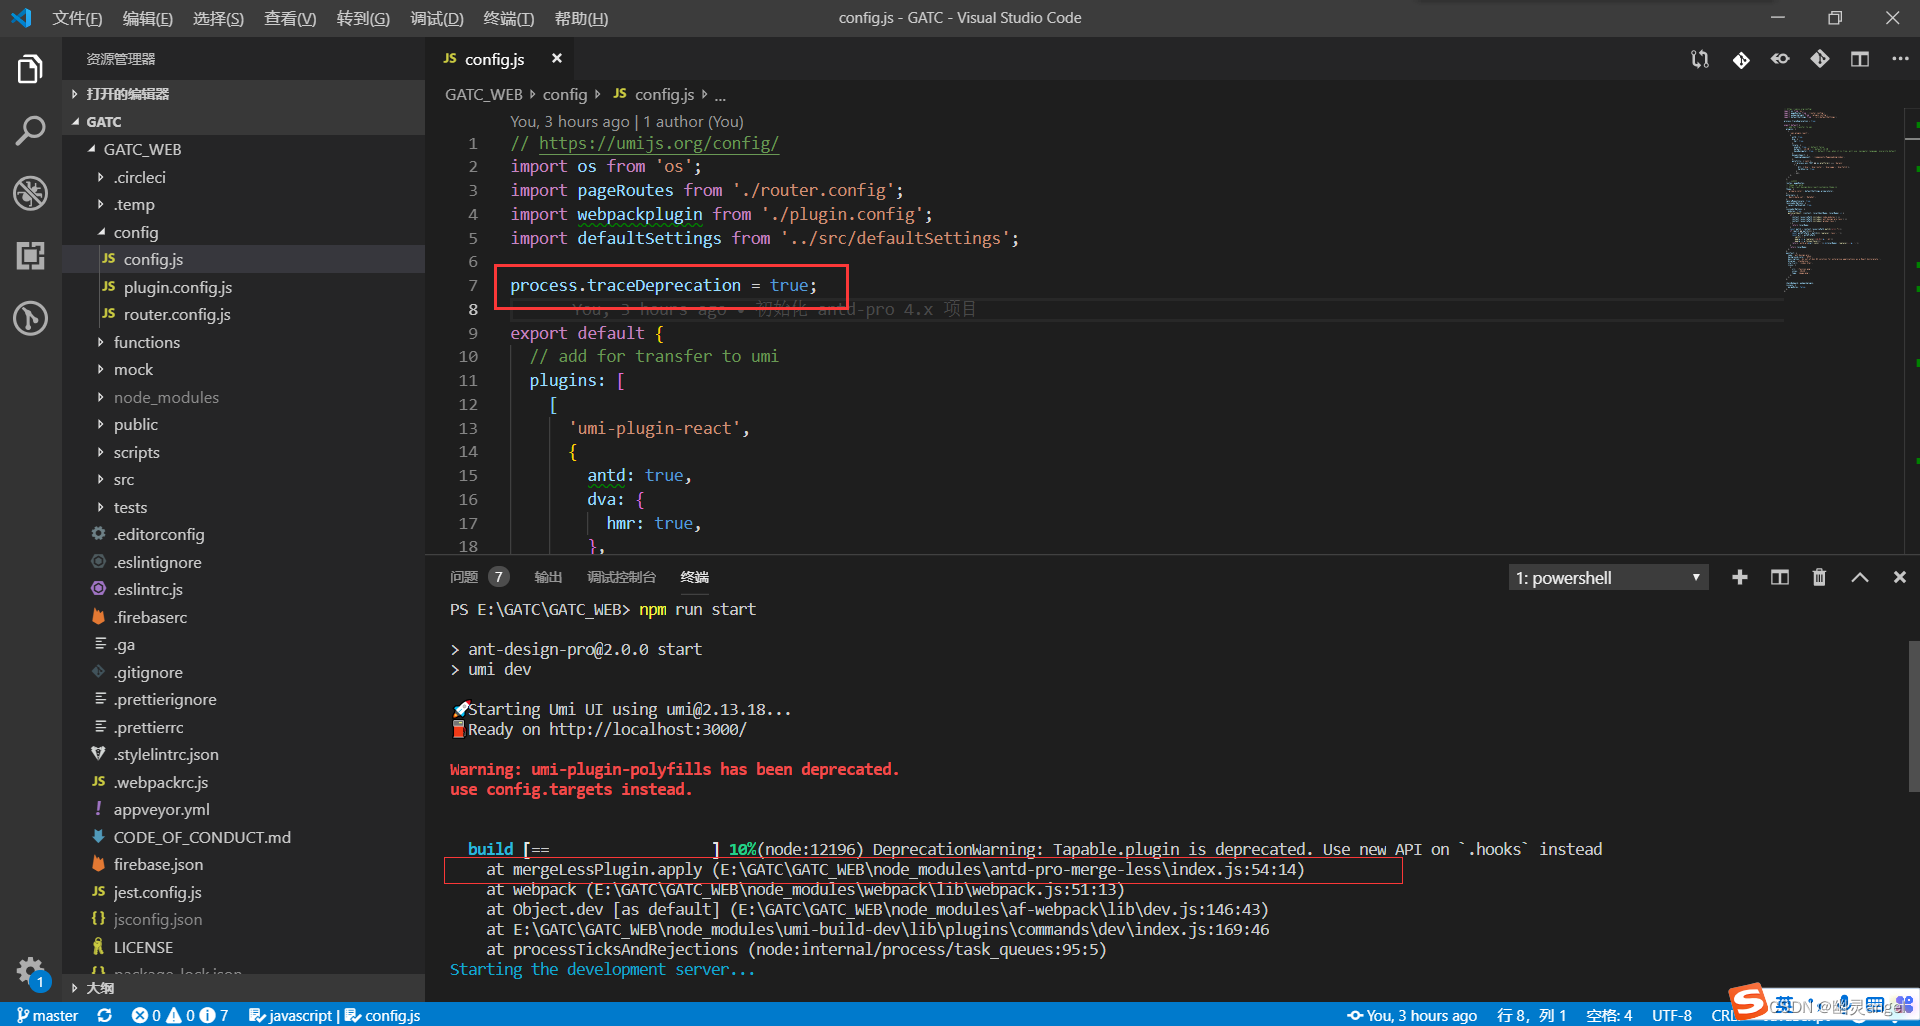1920x1026 pixels.
Task: Click the master branch indicator in status bar
Action: [x=48, y=1015]
